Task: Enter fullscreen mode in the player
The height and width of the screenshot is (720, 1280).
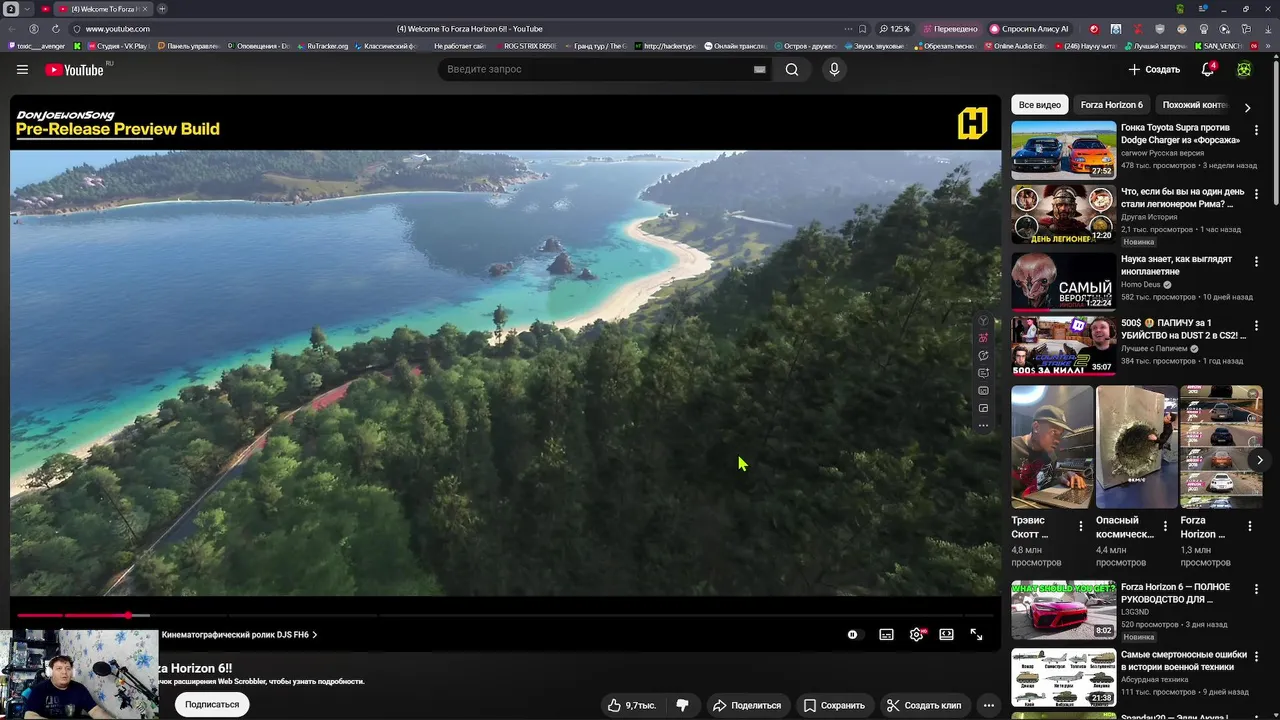Action: [976, 634]
